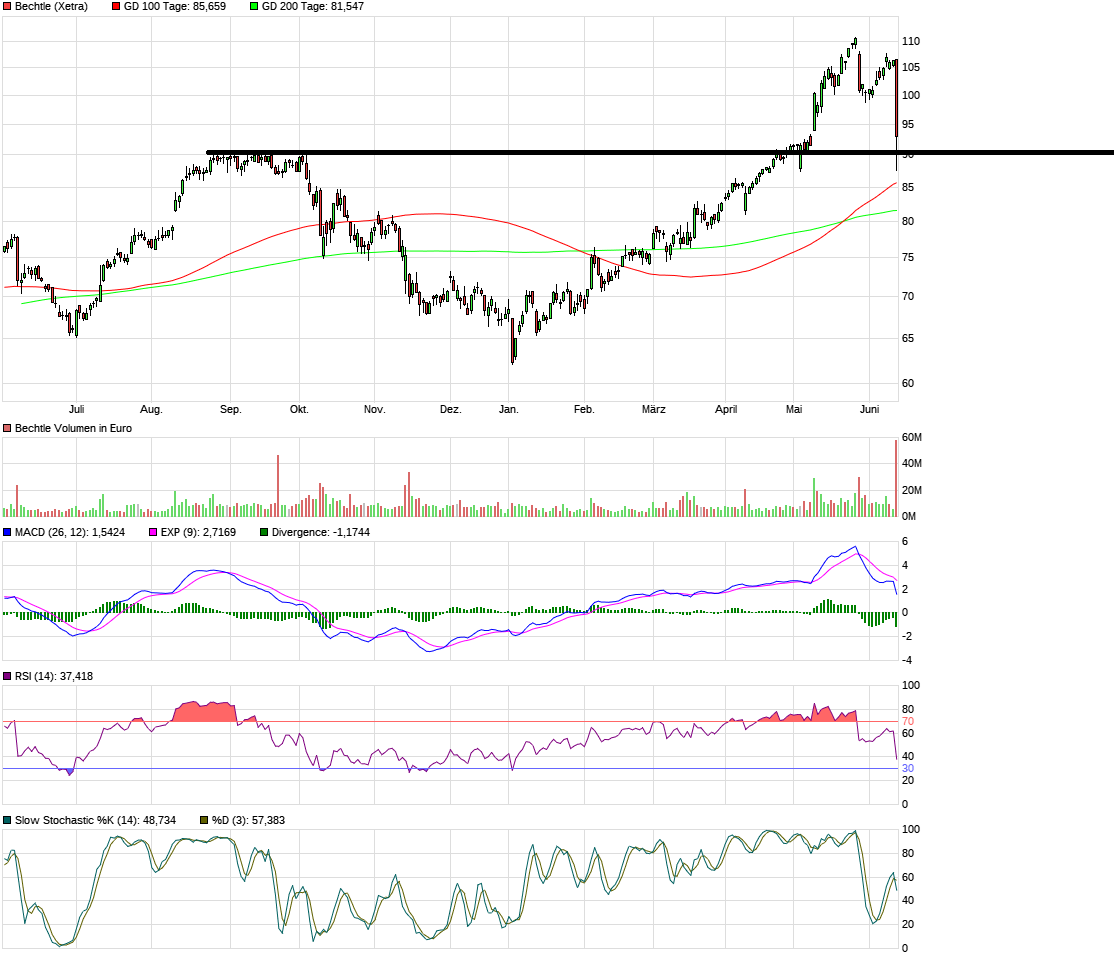Select the Okt. label on time axis
1114x958 pixels.
(299, 409)
